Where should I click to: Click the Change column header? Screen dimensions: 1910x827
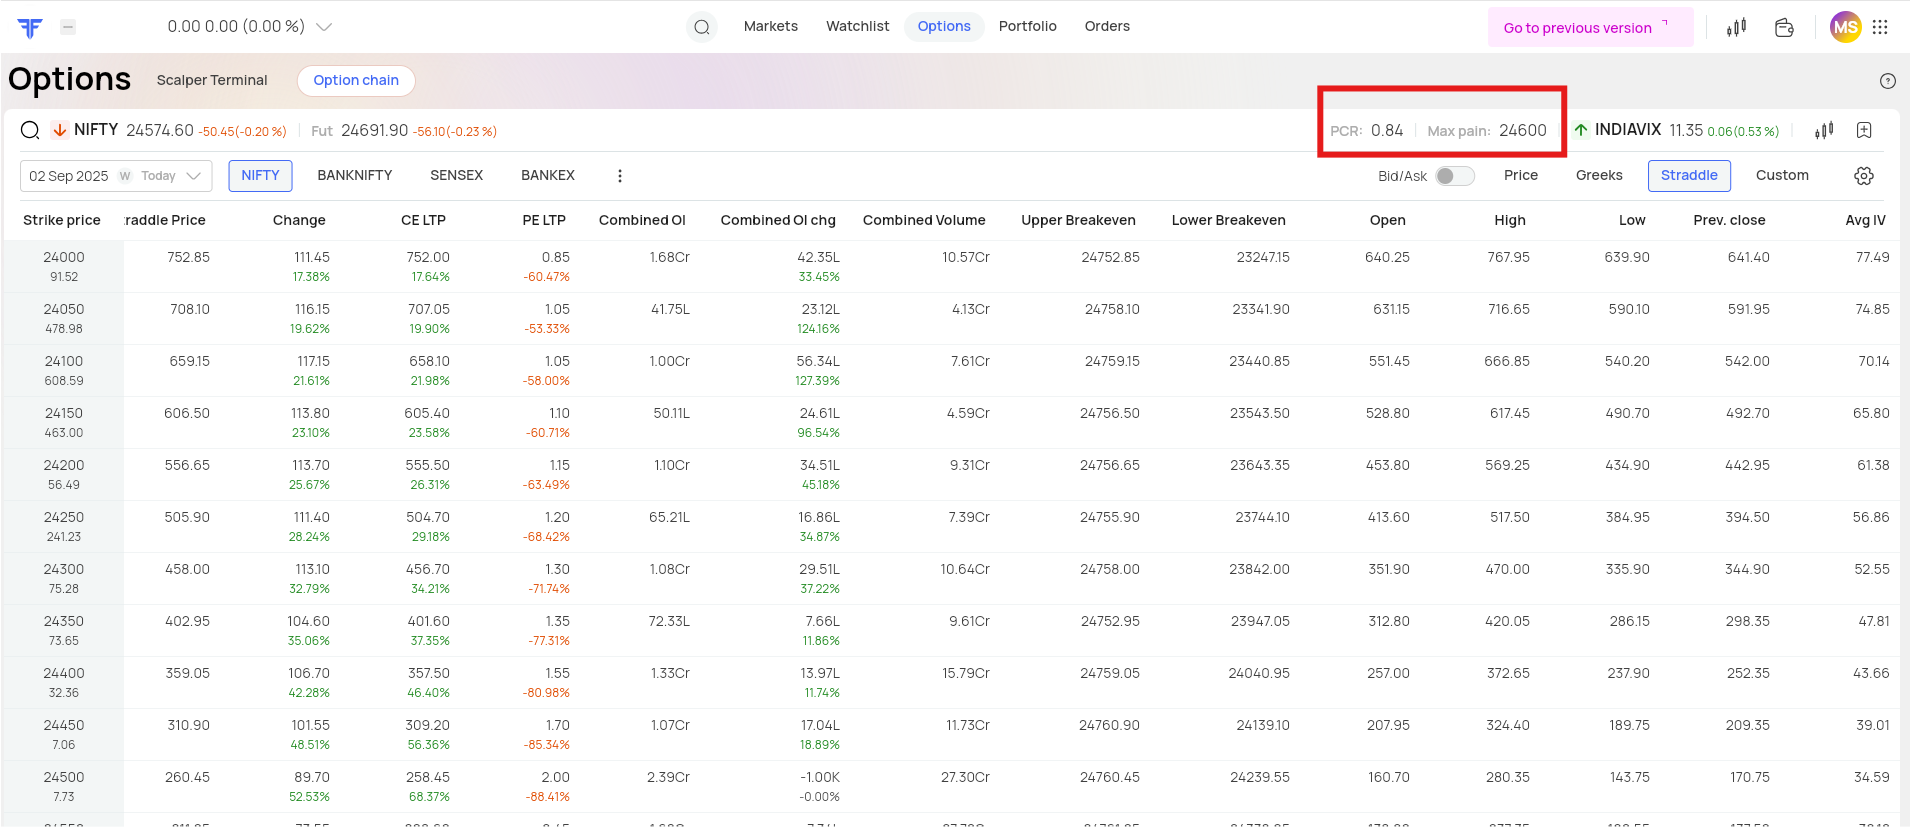pos(299,220)
